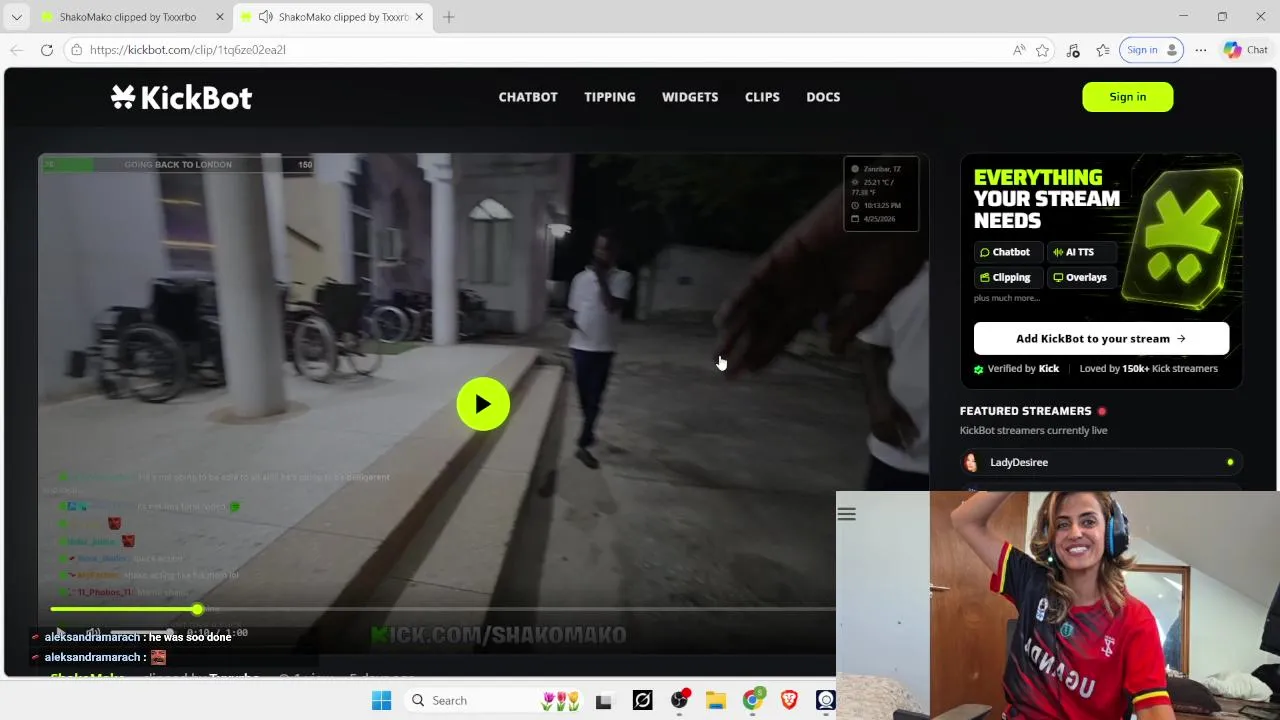Screen dimensions: 1280x720
Task: Open Chrome from the taskbar
Action: (x=752, y=701)
